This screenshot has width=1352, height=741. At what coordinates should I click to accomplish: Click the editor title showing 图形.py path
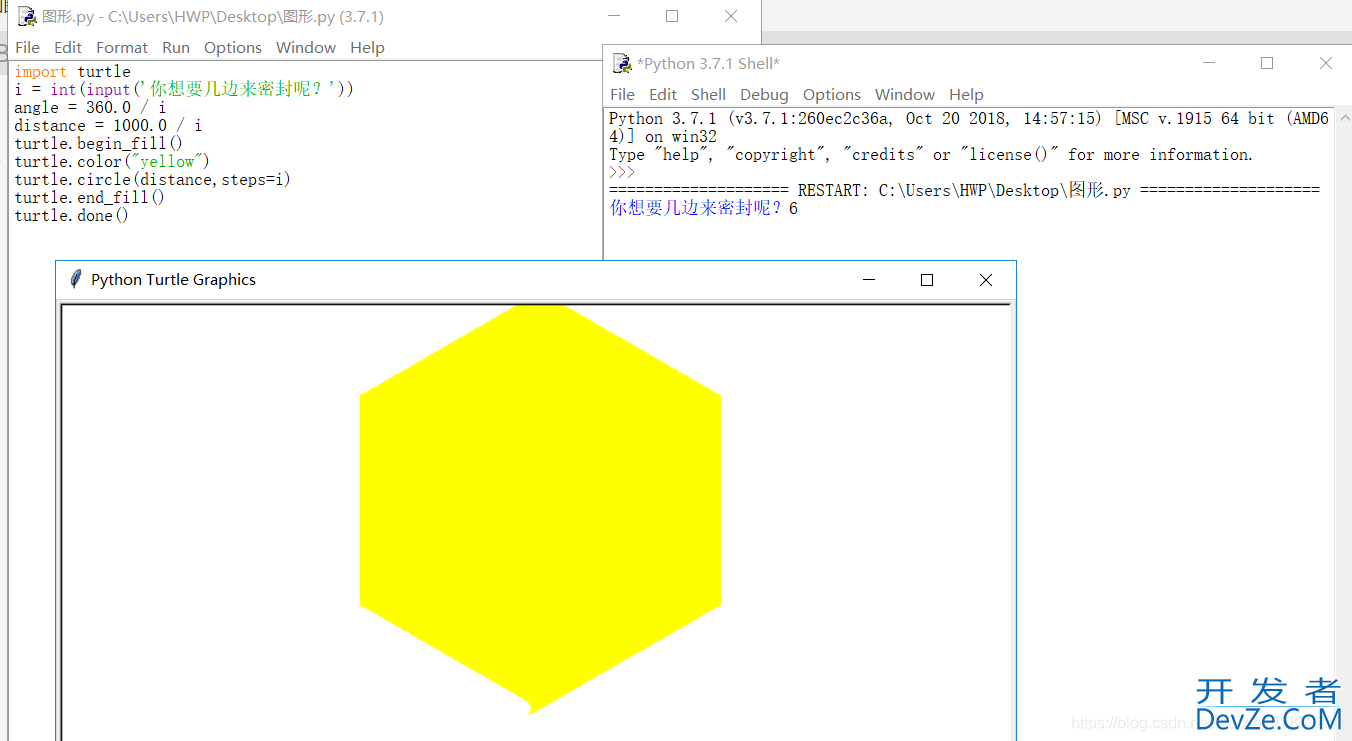tap(212, 16)
